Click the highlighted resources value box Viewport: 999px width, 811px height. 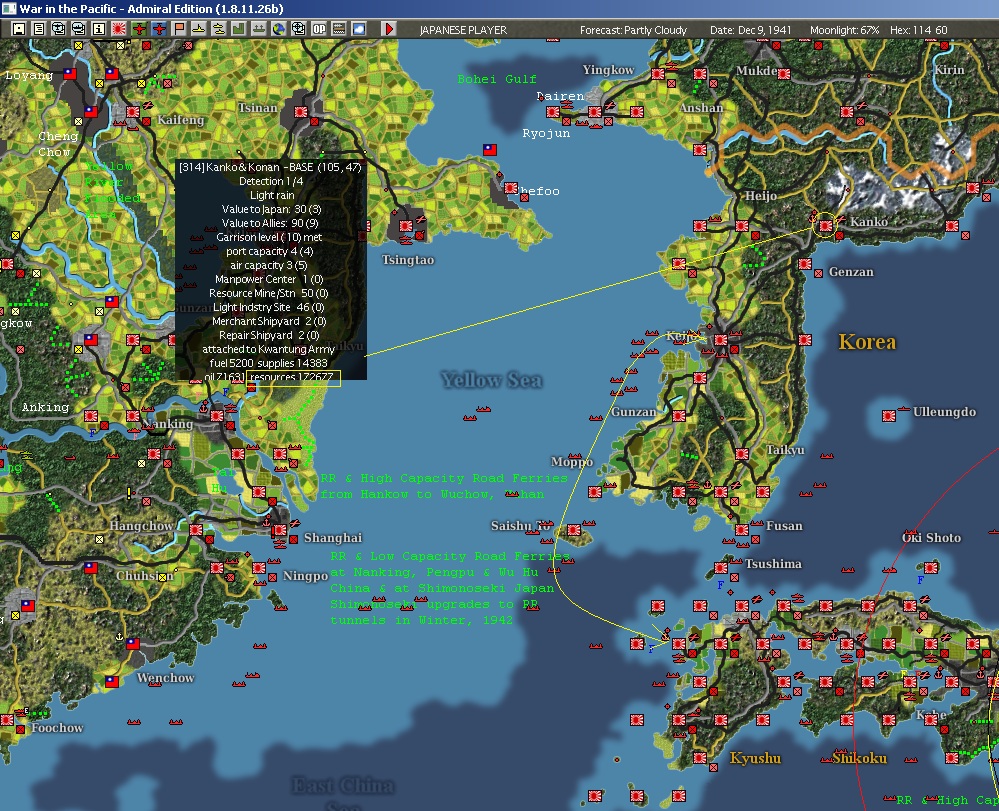294,378
